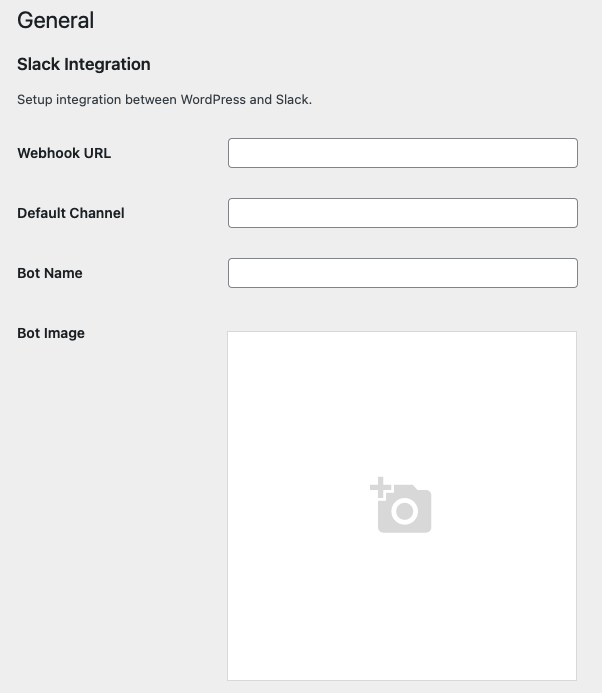The image size is (602, 693).
Task: Click top-right corner of Bot Image box
Action: click(574, 334)
